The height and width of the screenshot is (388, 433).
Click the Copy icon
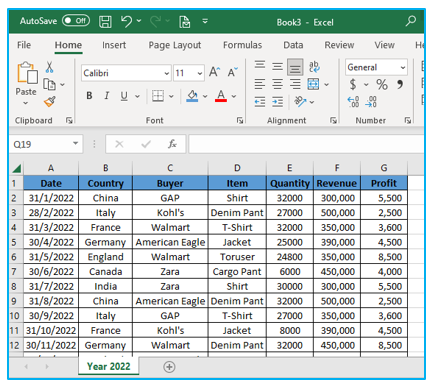pos(49,84)
